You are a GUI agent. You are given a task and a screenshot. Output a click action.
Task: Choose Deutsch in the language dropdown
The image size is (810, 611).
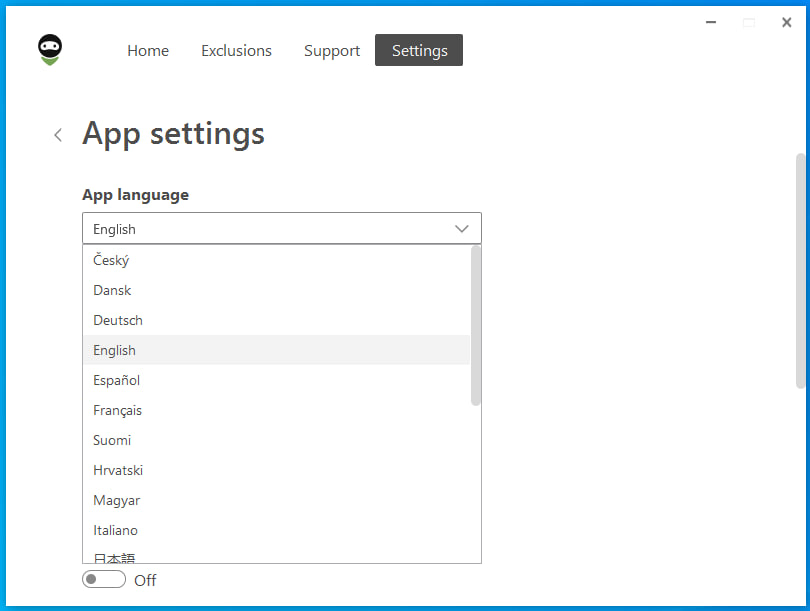pos(118,320)
